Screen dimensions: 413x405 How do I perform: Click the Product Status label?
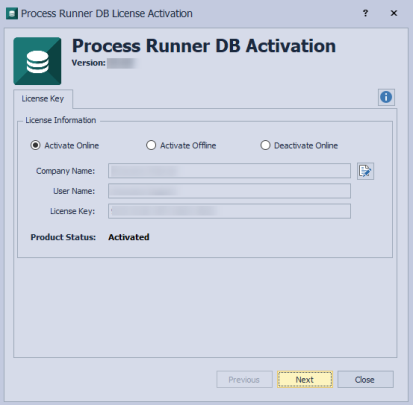pyautogui.click(x=63, y=237)
